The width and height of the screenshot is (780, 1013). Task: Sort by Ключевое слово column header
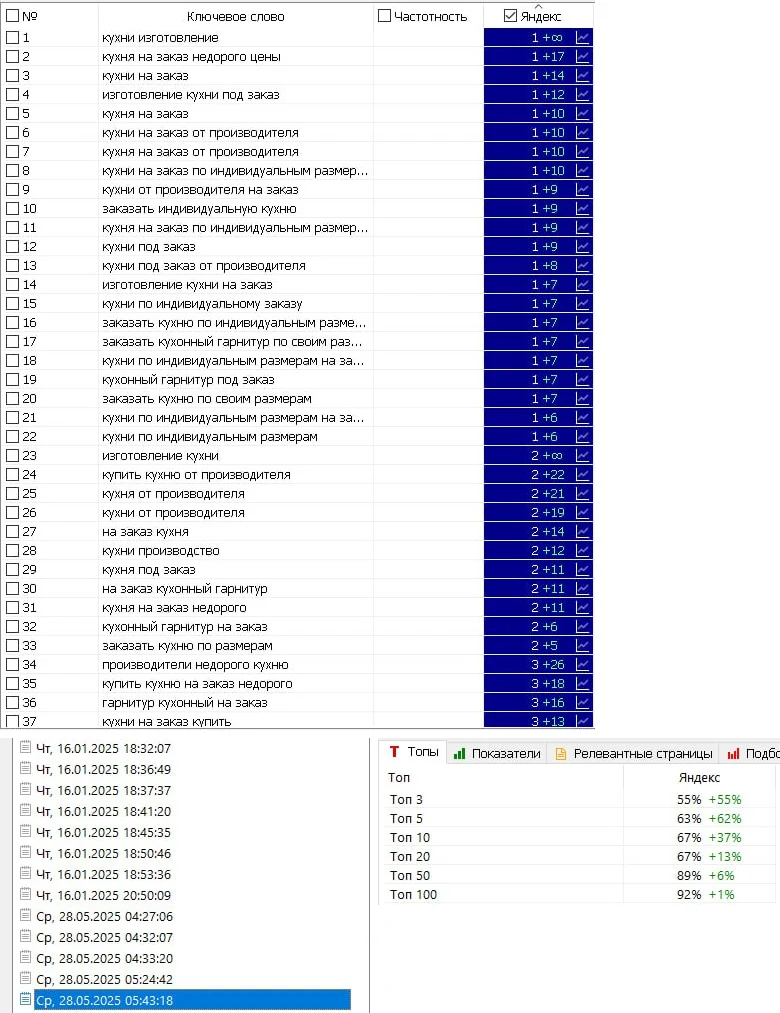pos(236,17)
